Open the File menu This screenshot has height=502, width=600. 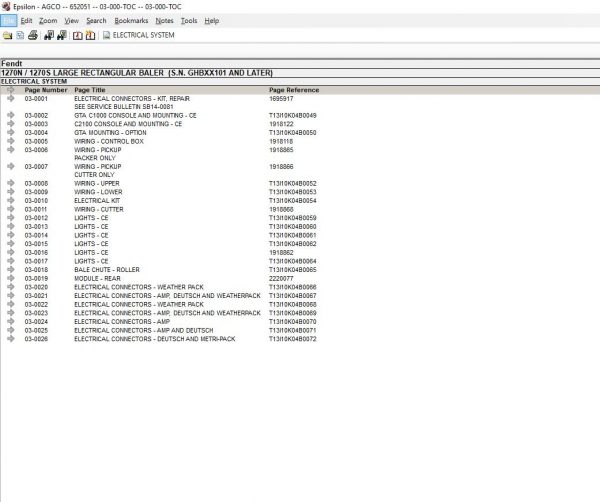(9, 21)
